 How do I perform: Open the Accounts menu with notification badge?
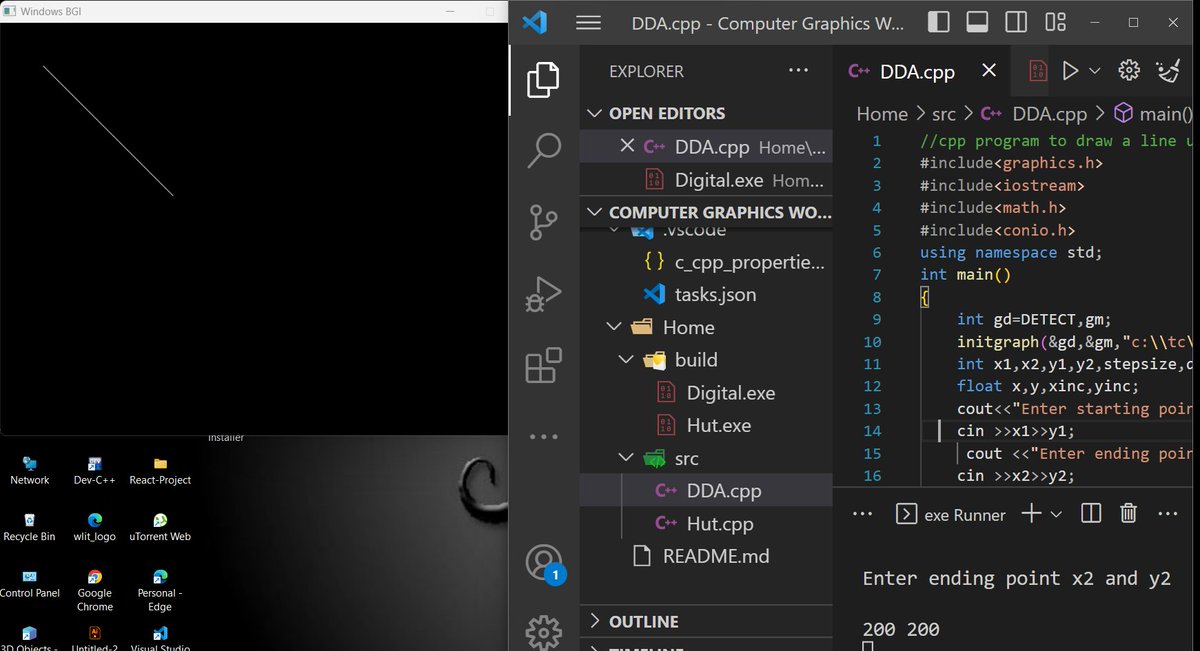pos(545,563)
